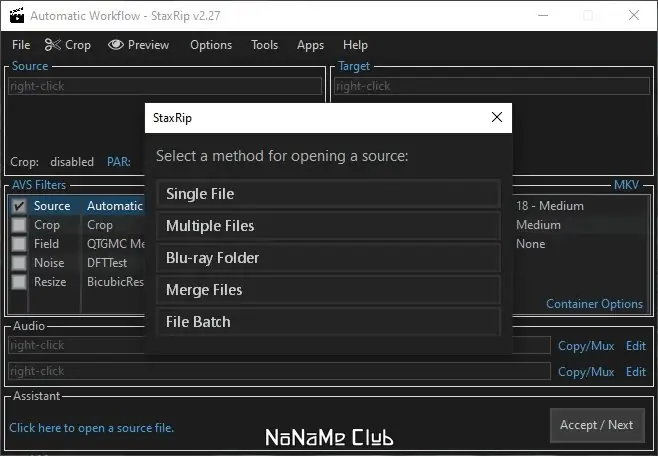658x456 pixels.
Task: Enable the Crop filter checkbox
Action: point(18,225)
